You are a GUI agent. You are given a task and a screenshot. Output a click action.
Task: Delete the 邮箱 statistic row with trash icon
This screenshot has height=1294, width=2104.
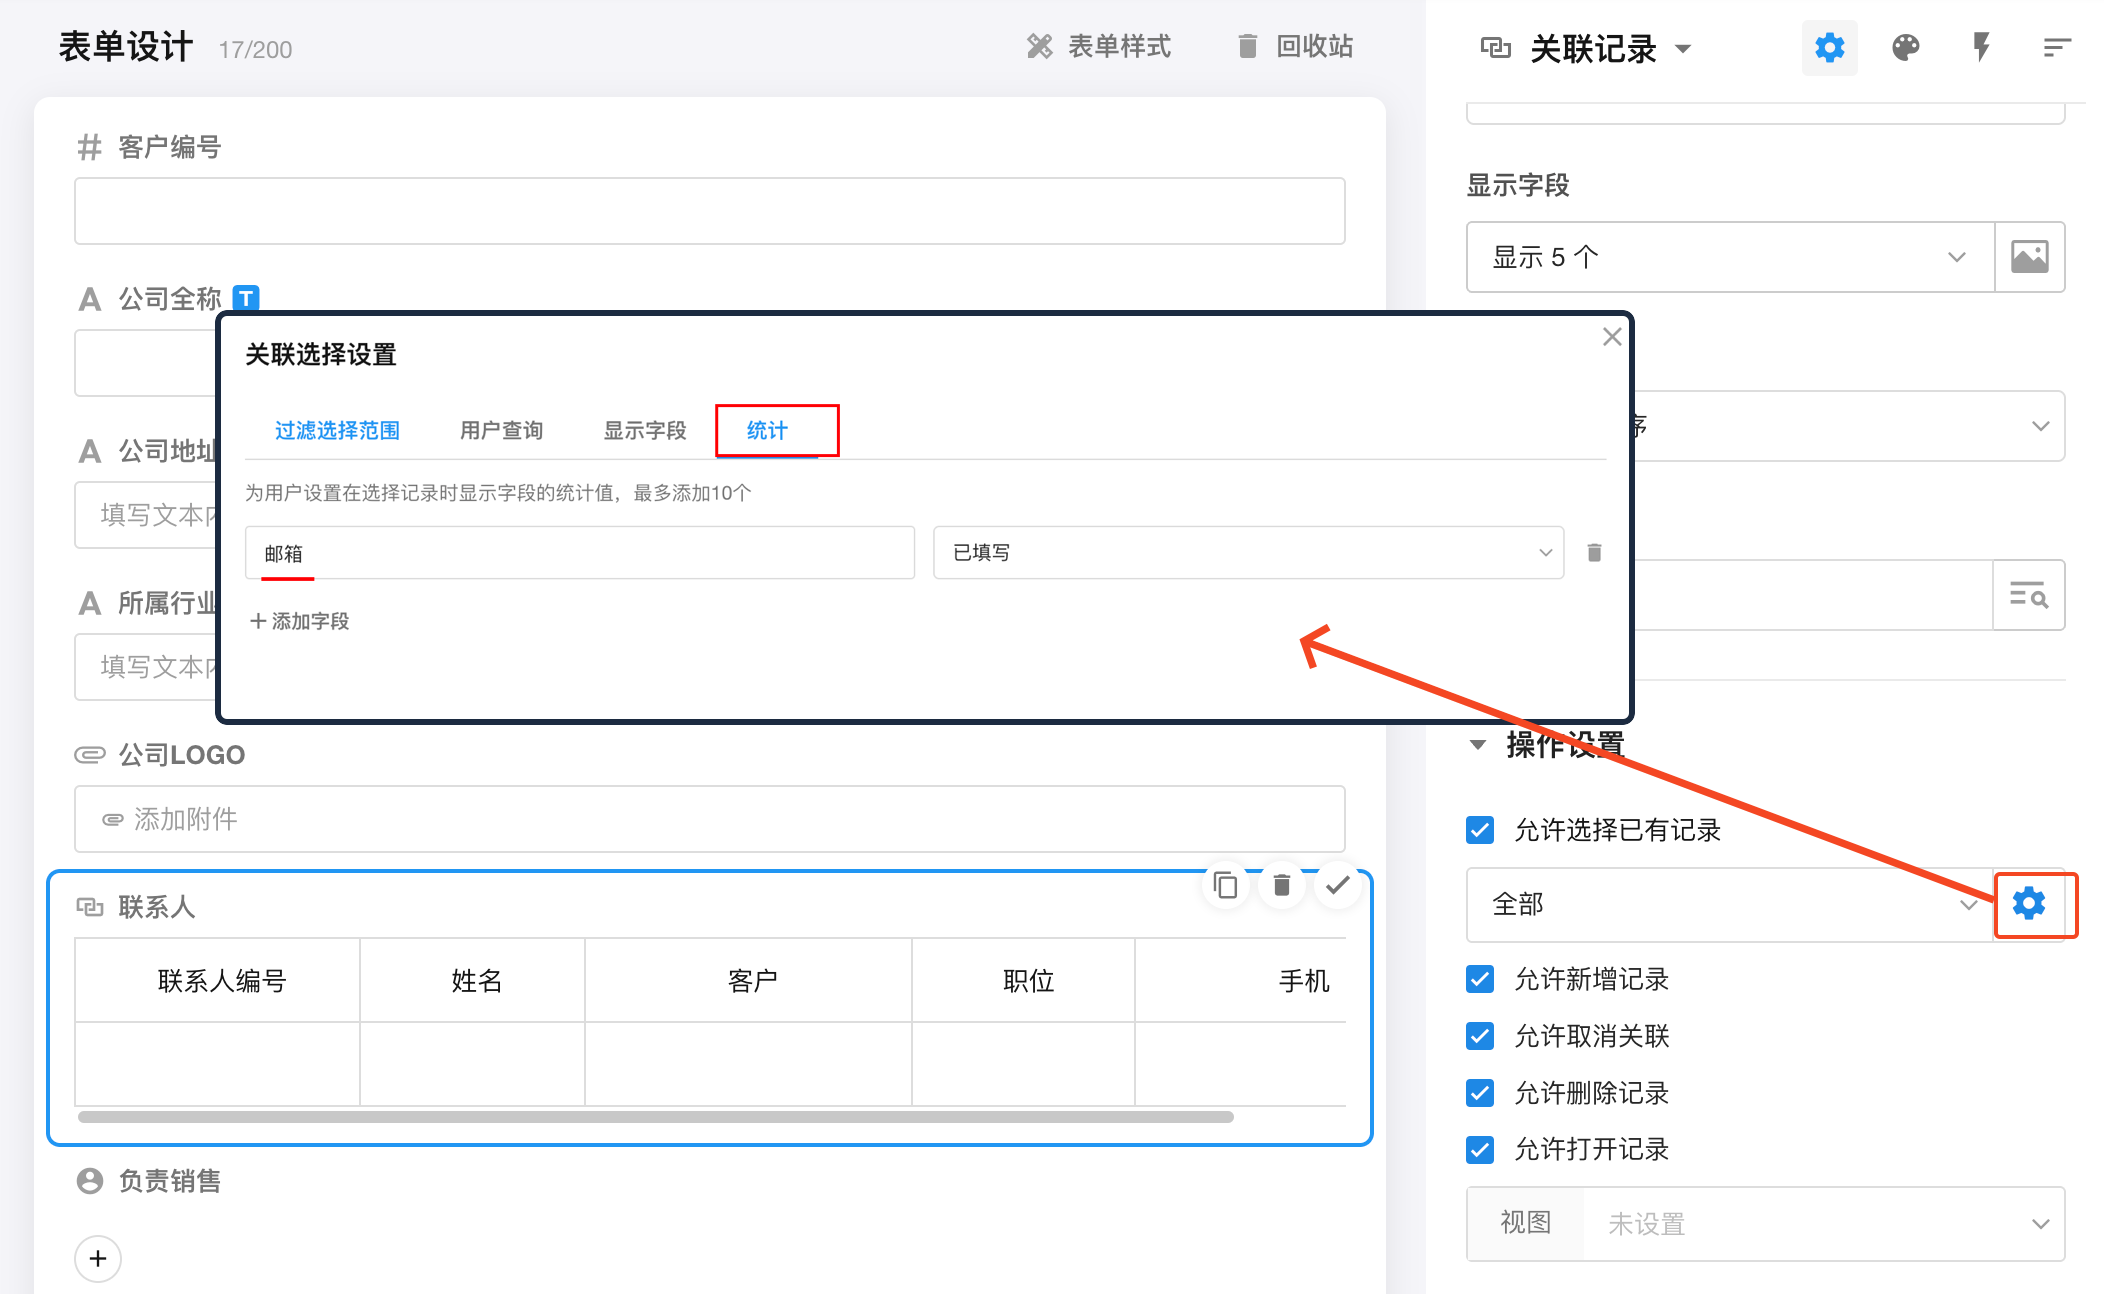coord(1594,553)
